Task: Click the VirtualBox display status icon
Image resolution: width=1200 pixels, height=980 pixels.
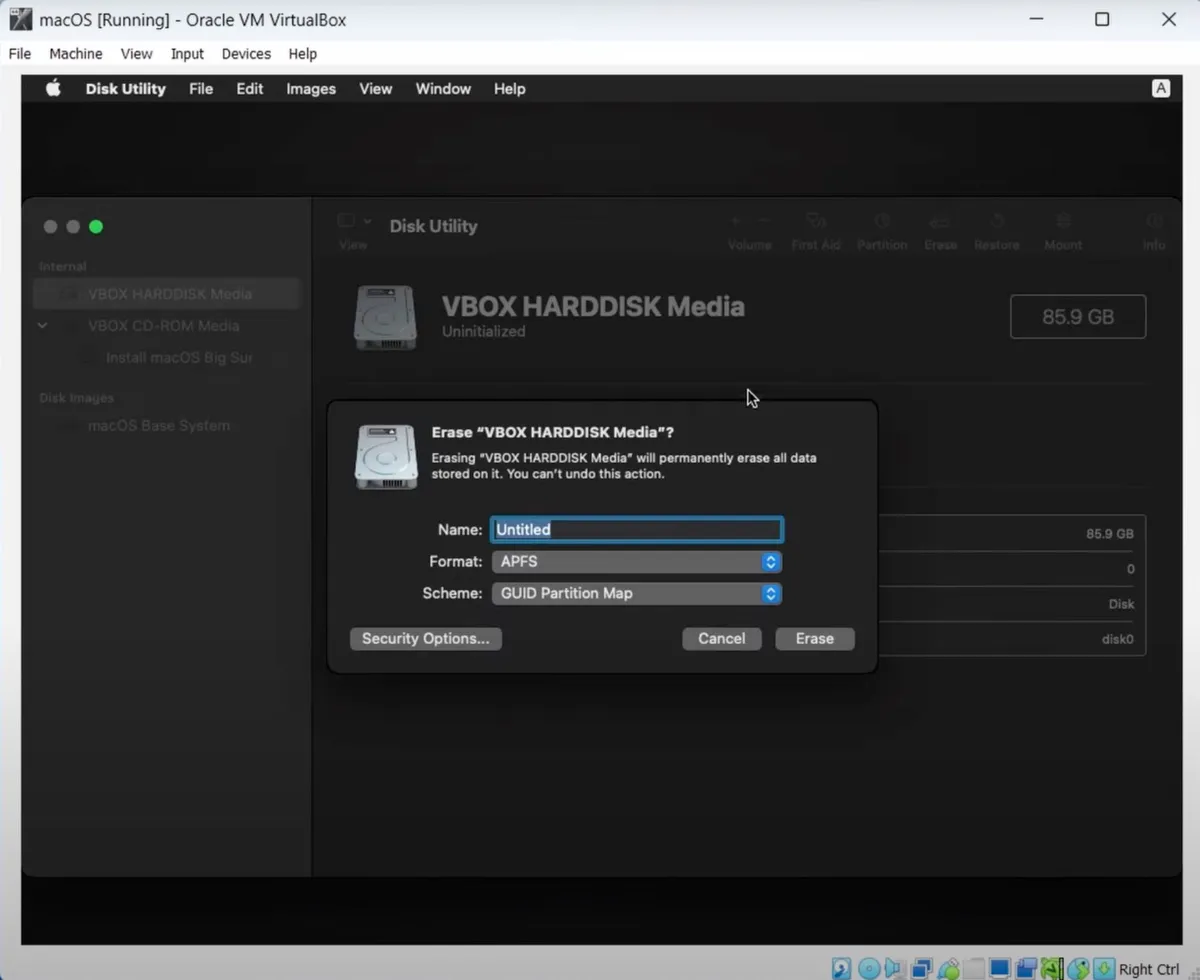Action: [x=999, y=968]
